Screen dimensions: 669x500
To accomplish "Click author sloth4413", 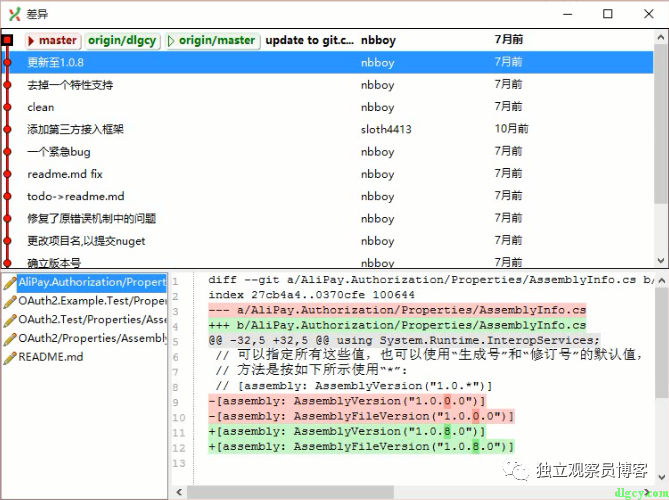I will pos(386,129).
